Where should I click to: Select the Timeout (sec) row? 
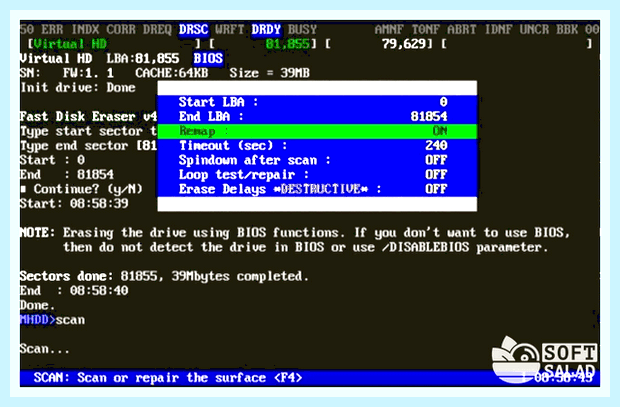(x=317, y=146)
